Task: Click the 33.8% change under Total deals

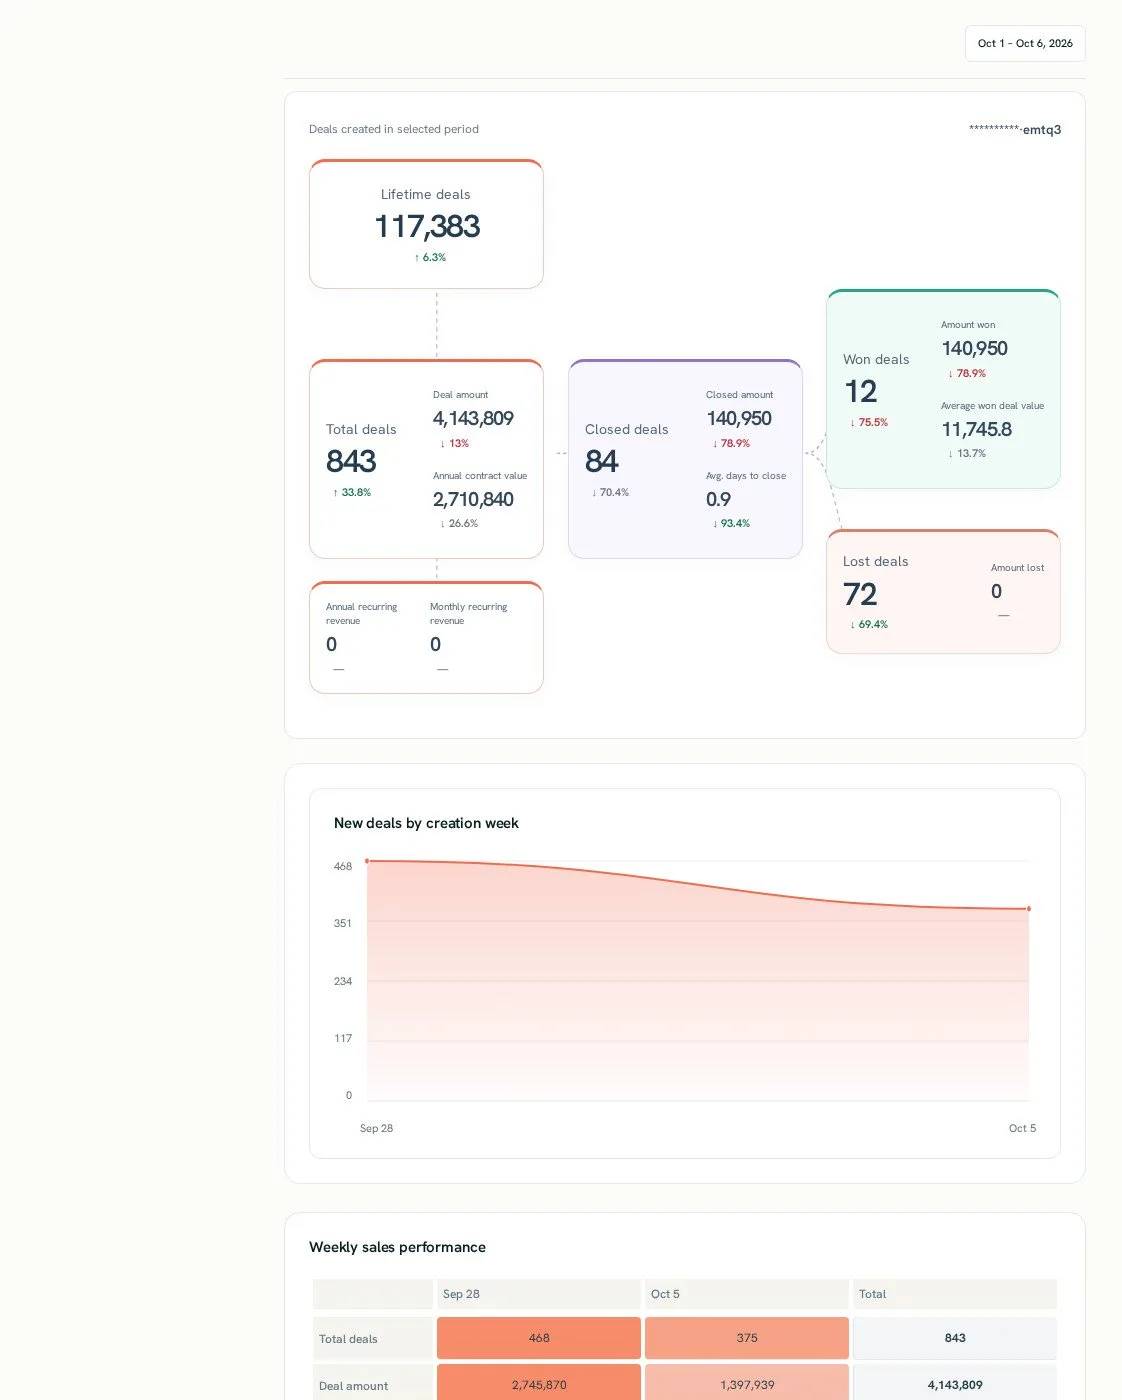Action: [x=352, y=492]
